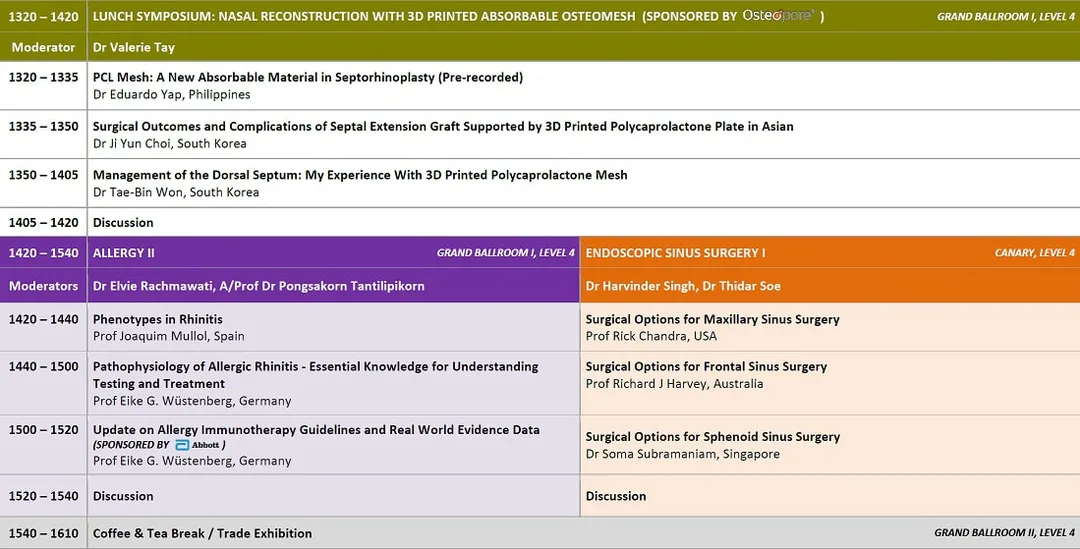Click the "1320 – 1420" time cell
The image size is (1080, 549).
[x=43, y=16]
